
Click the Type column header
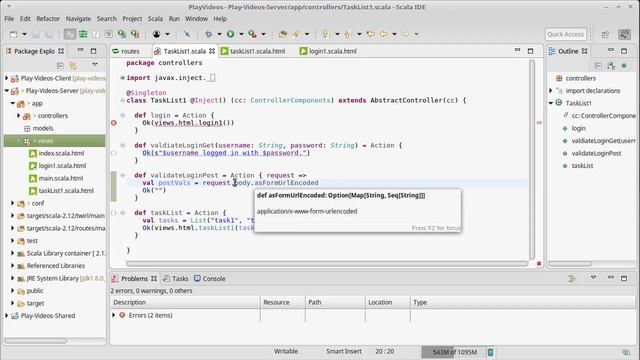point(522,302)
